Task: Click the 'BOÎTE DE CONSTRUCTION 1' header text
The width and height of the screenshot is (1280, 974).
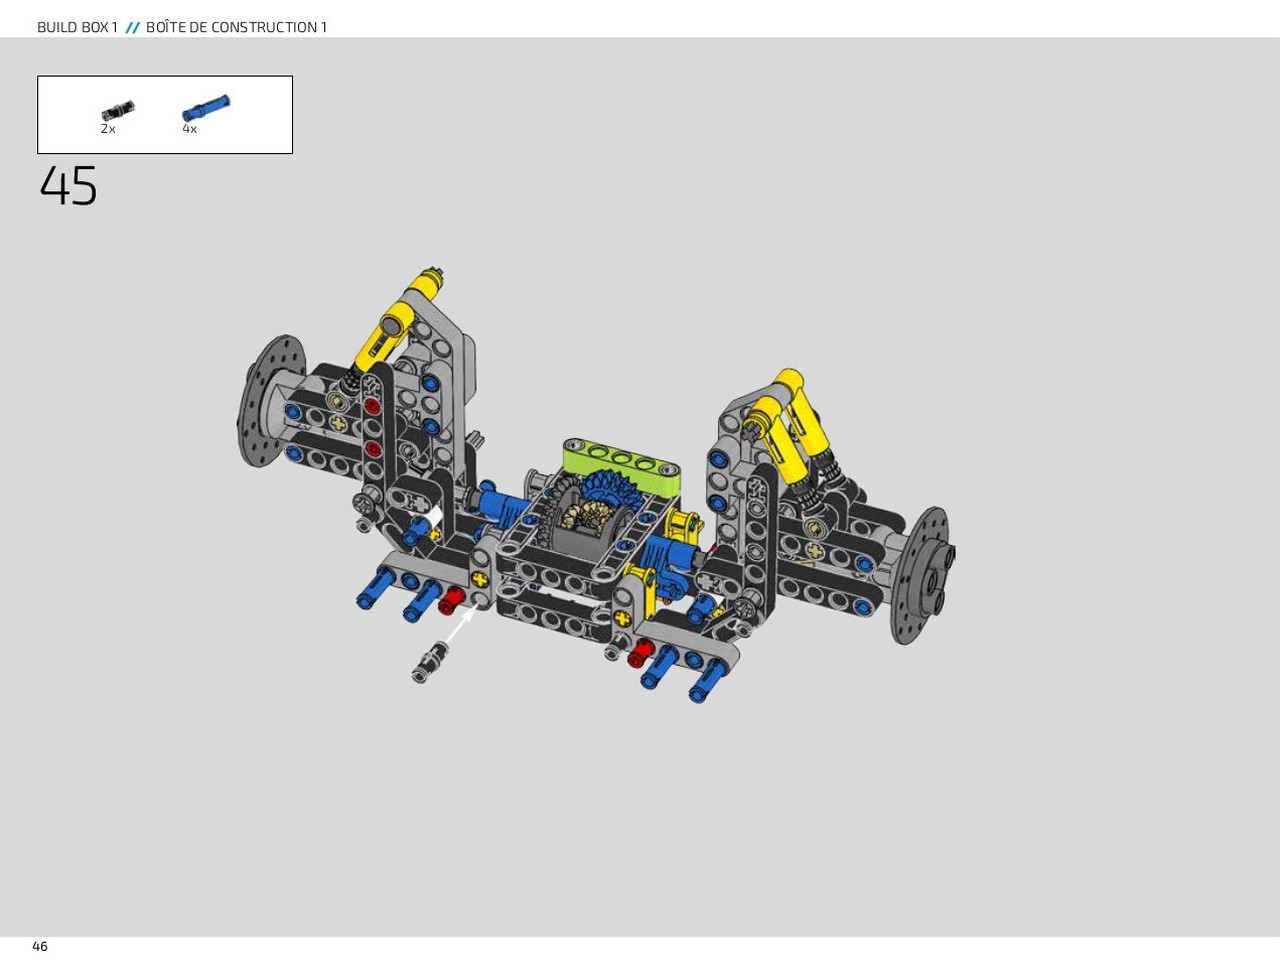Action: click(236, 27)
